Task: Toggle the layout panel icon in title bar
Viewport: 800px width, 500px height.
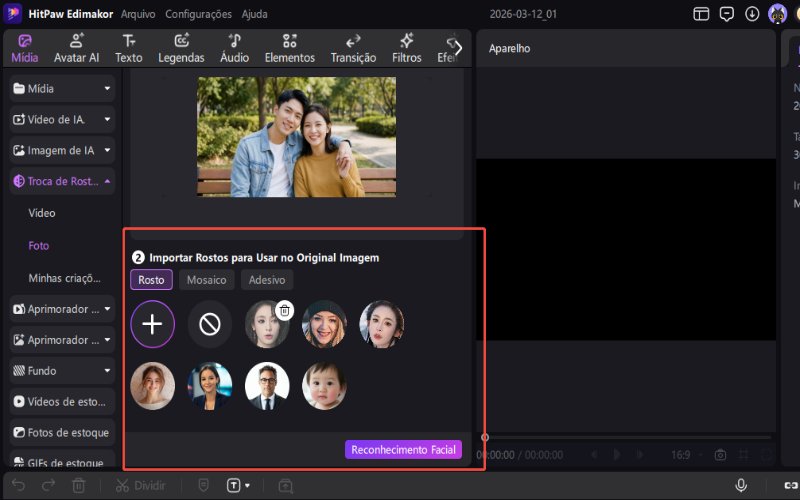Action: coord(701,14)
